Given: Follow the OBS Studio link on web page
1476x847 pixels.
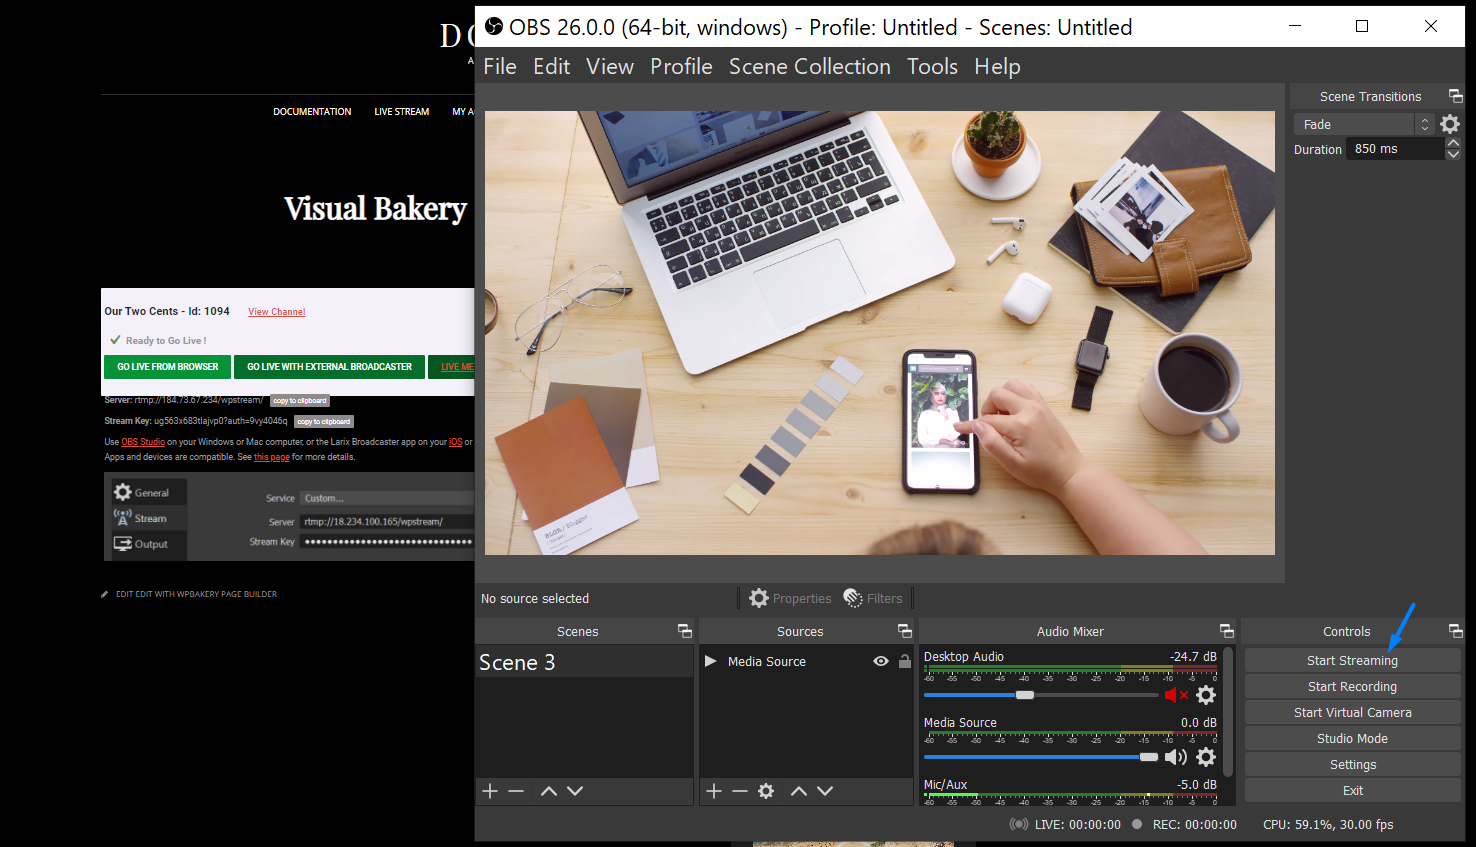Looking at the screenshot, I should click(143, 442).
